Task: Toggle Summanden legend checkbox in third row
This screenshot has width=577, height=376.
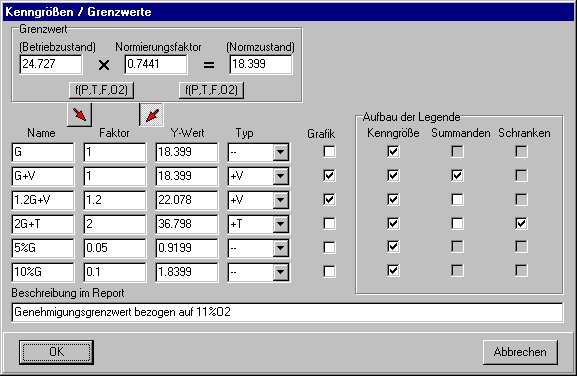Action: pos(457,199)
